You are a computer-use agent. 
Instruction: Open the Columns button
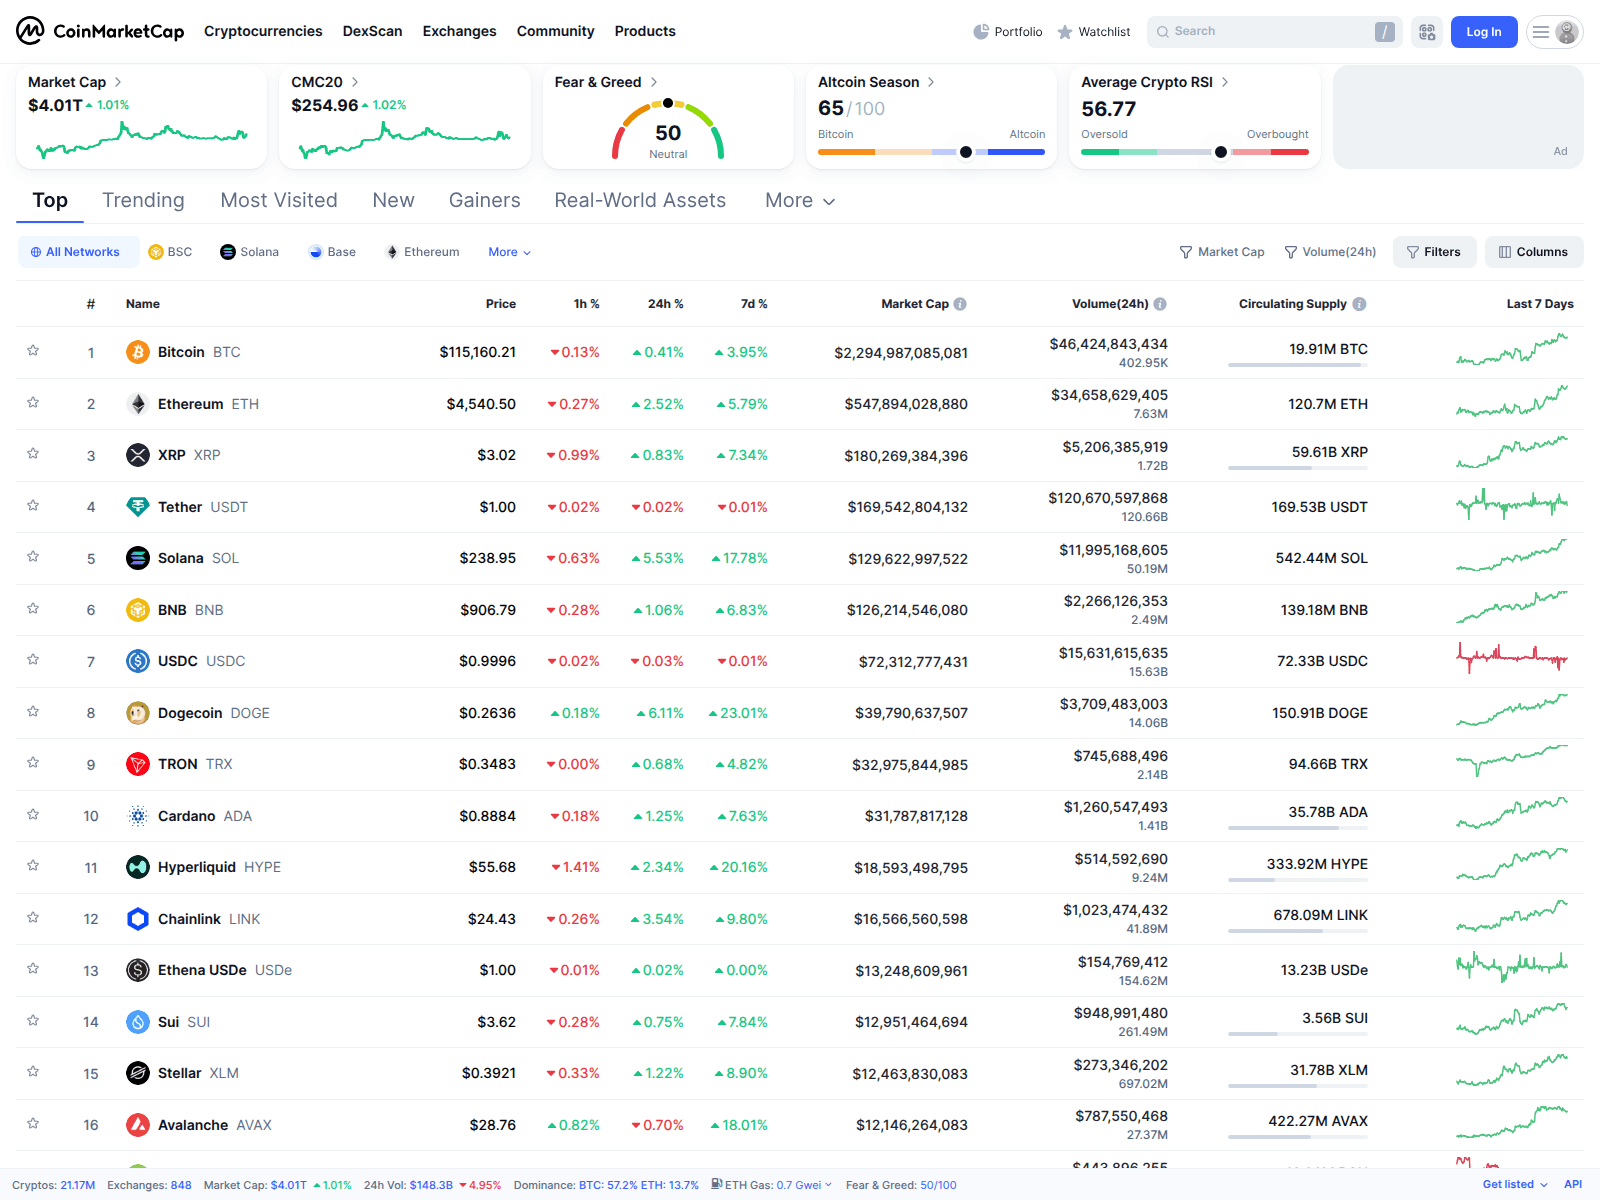(1534, 252)
